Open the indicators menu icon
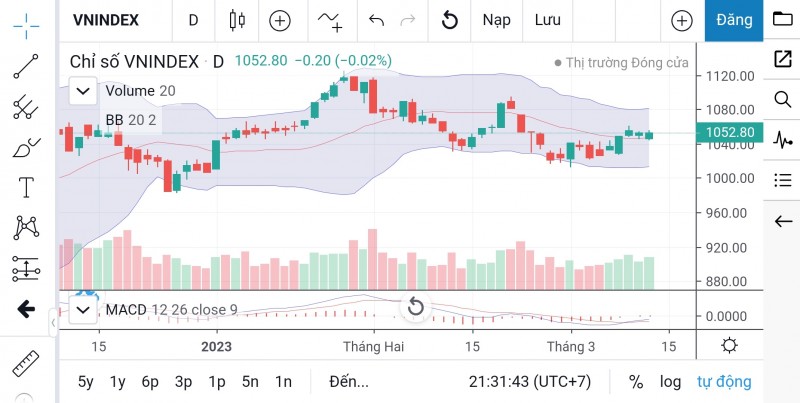The width and height of the screenshot is (800, 403). pos(330,20)
